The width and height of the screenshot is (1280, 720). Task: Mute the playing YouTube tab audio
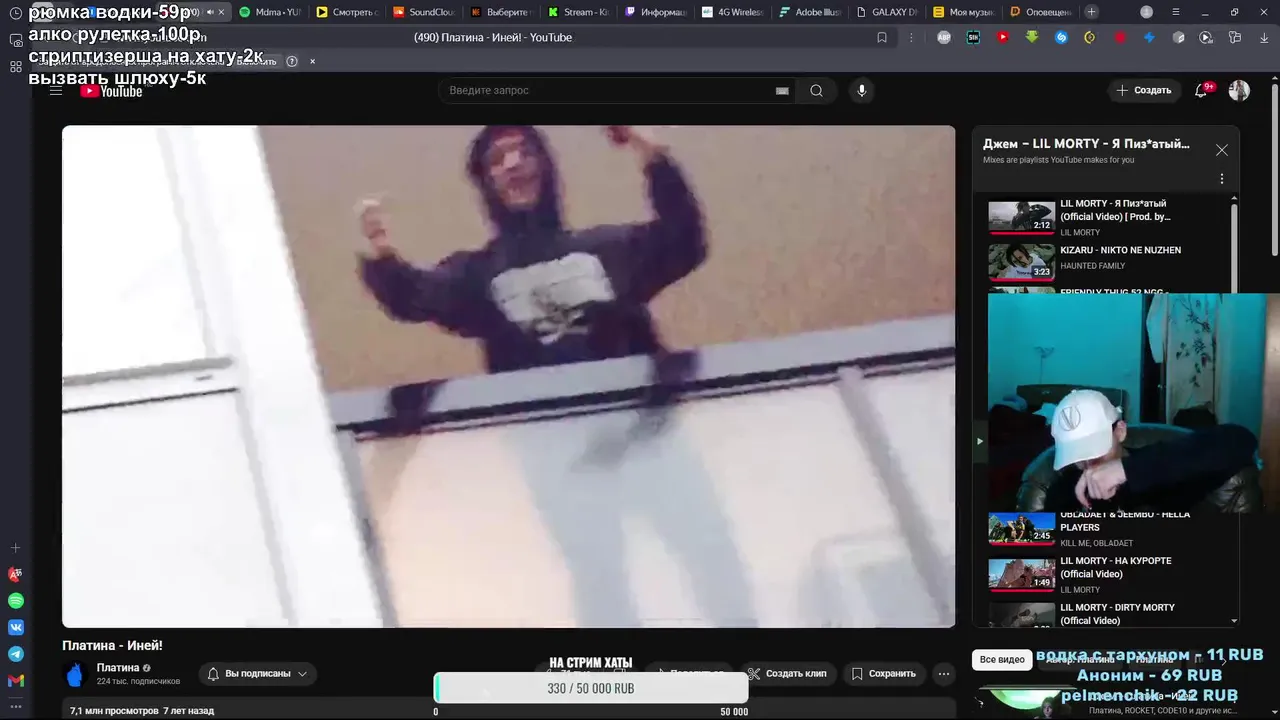[x=210, y=12]
